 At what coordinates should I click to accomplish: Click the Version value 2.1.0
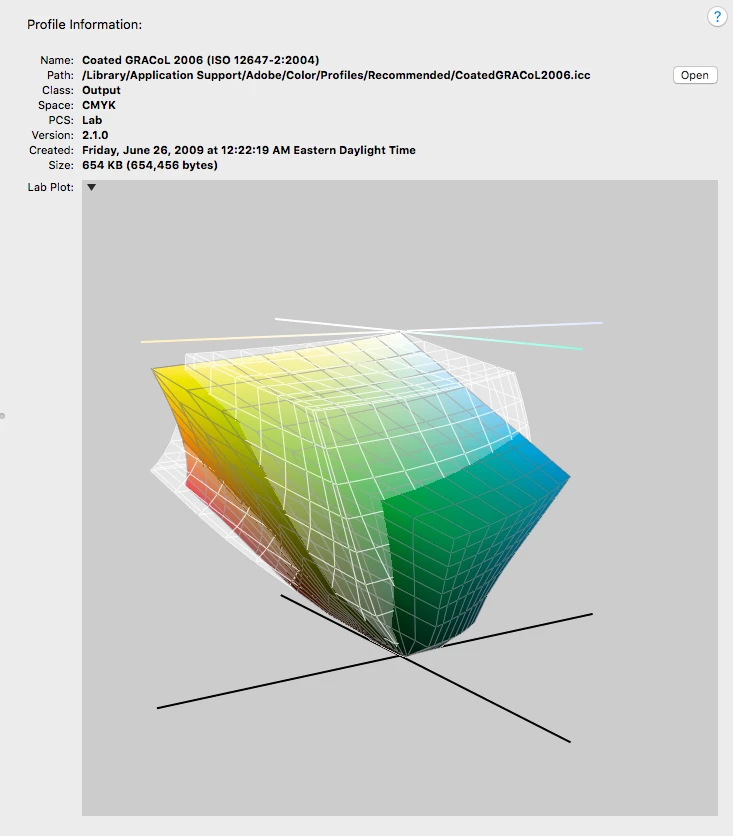[95, 135]
